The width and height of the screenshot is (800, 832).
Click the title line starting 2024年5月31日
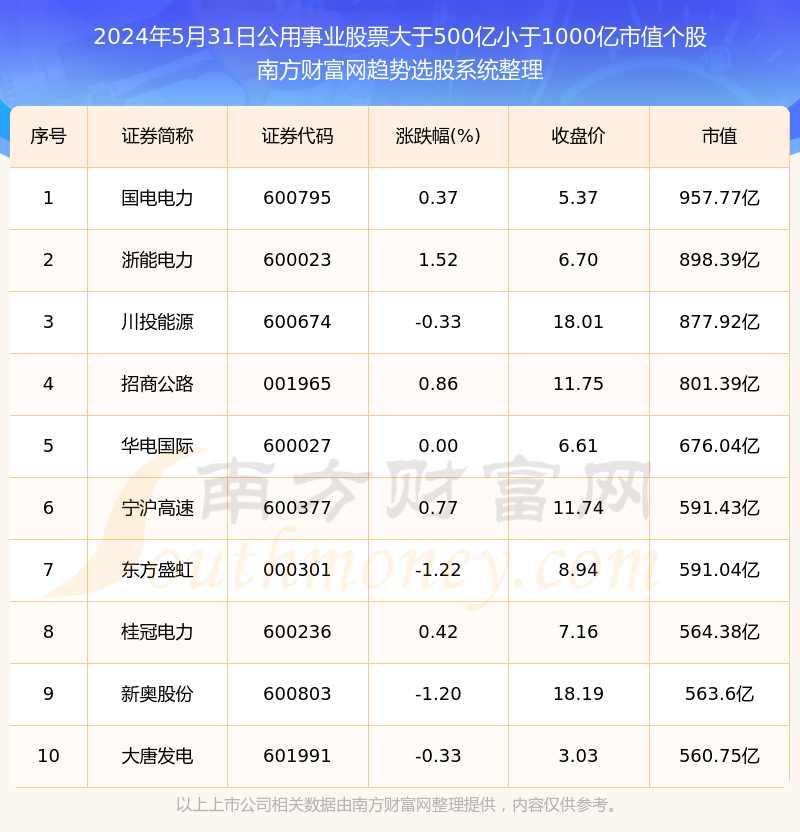click(400, 37)
